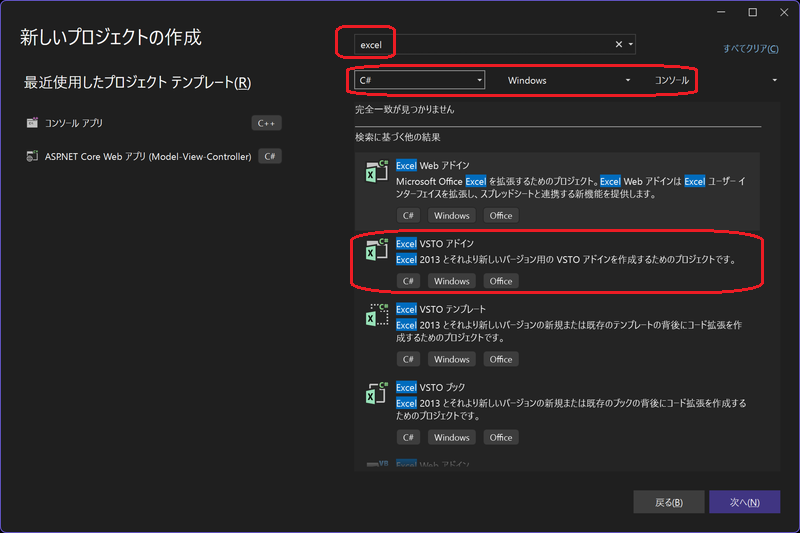Click the 戻る(B) button
The width and height of the screenshot is (800, 533).
(669, 502)
